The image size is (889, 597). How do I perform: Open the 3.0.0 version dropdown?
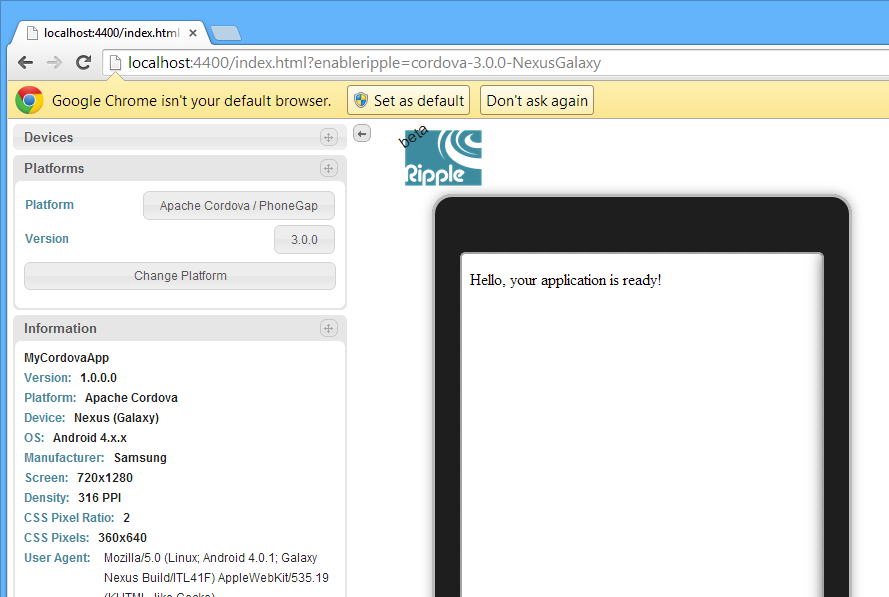click(304, 239)
